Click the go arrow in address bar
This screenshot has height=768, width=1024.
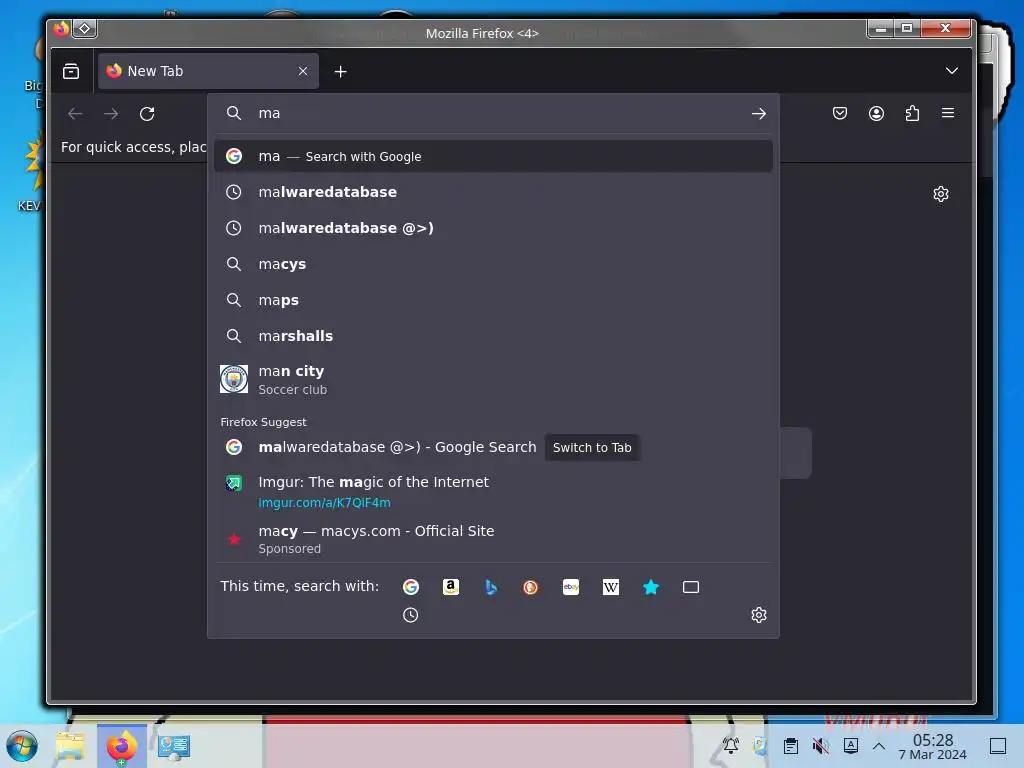tap(758, 114)
